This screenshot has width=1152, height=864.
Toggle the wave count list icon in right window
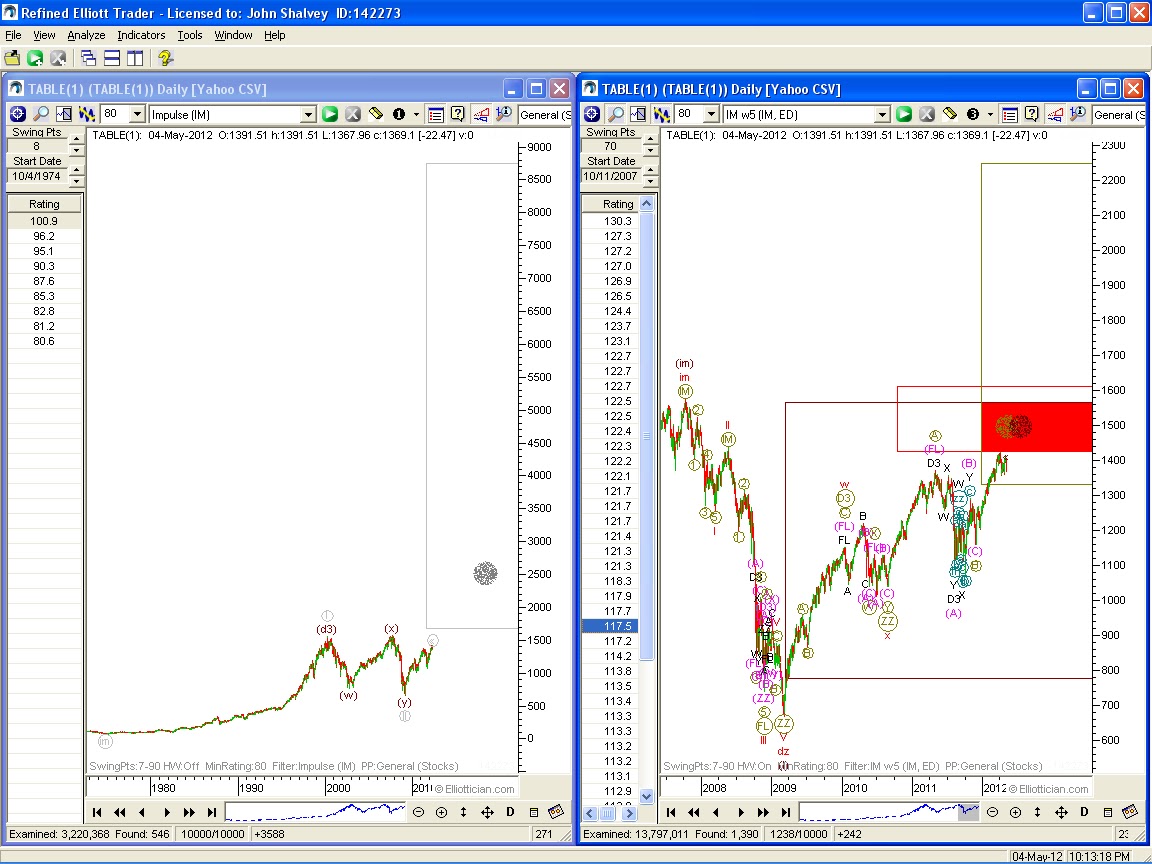(1010, 114)
